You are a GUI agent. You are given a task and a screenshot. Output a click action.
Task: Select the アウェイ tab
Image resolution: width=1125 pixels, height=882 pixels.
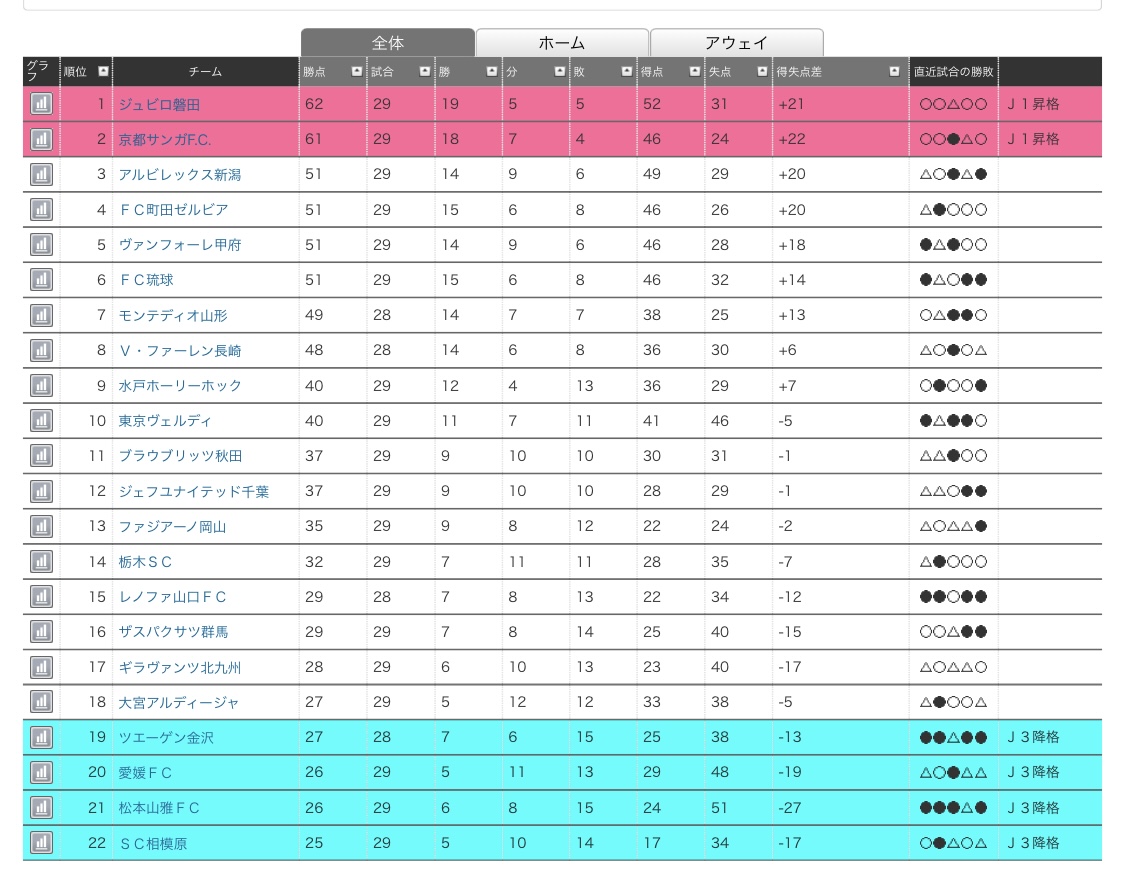tap(736, 43)
